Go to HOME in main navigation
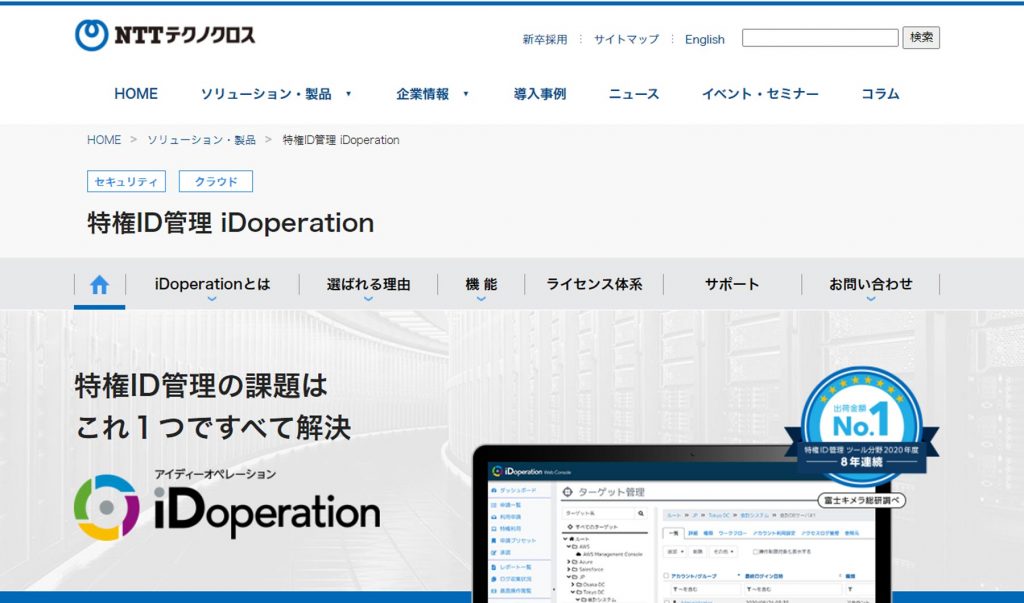The image size is (1024, 603). click(136, 94)
